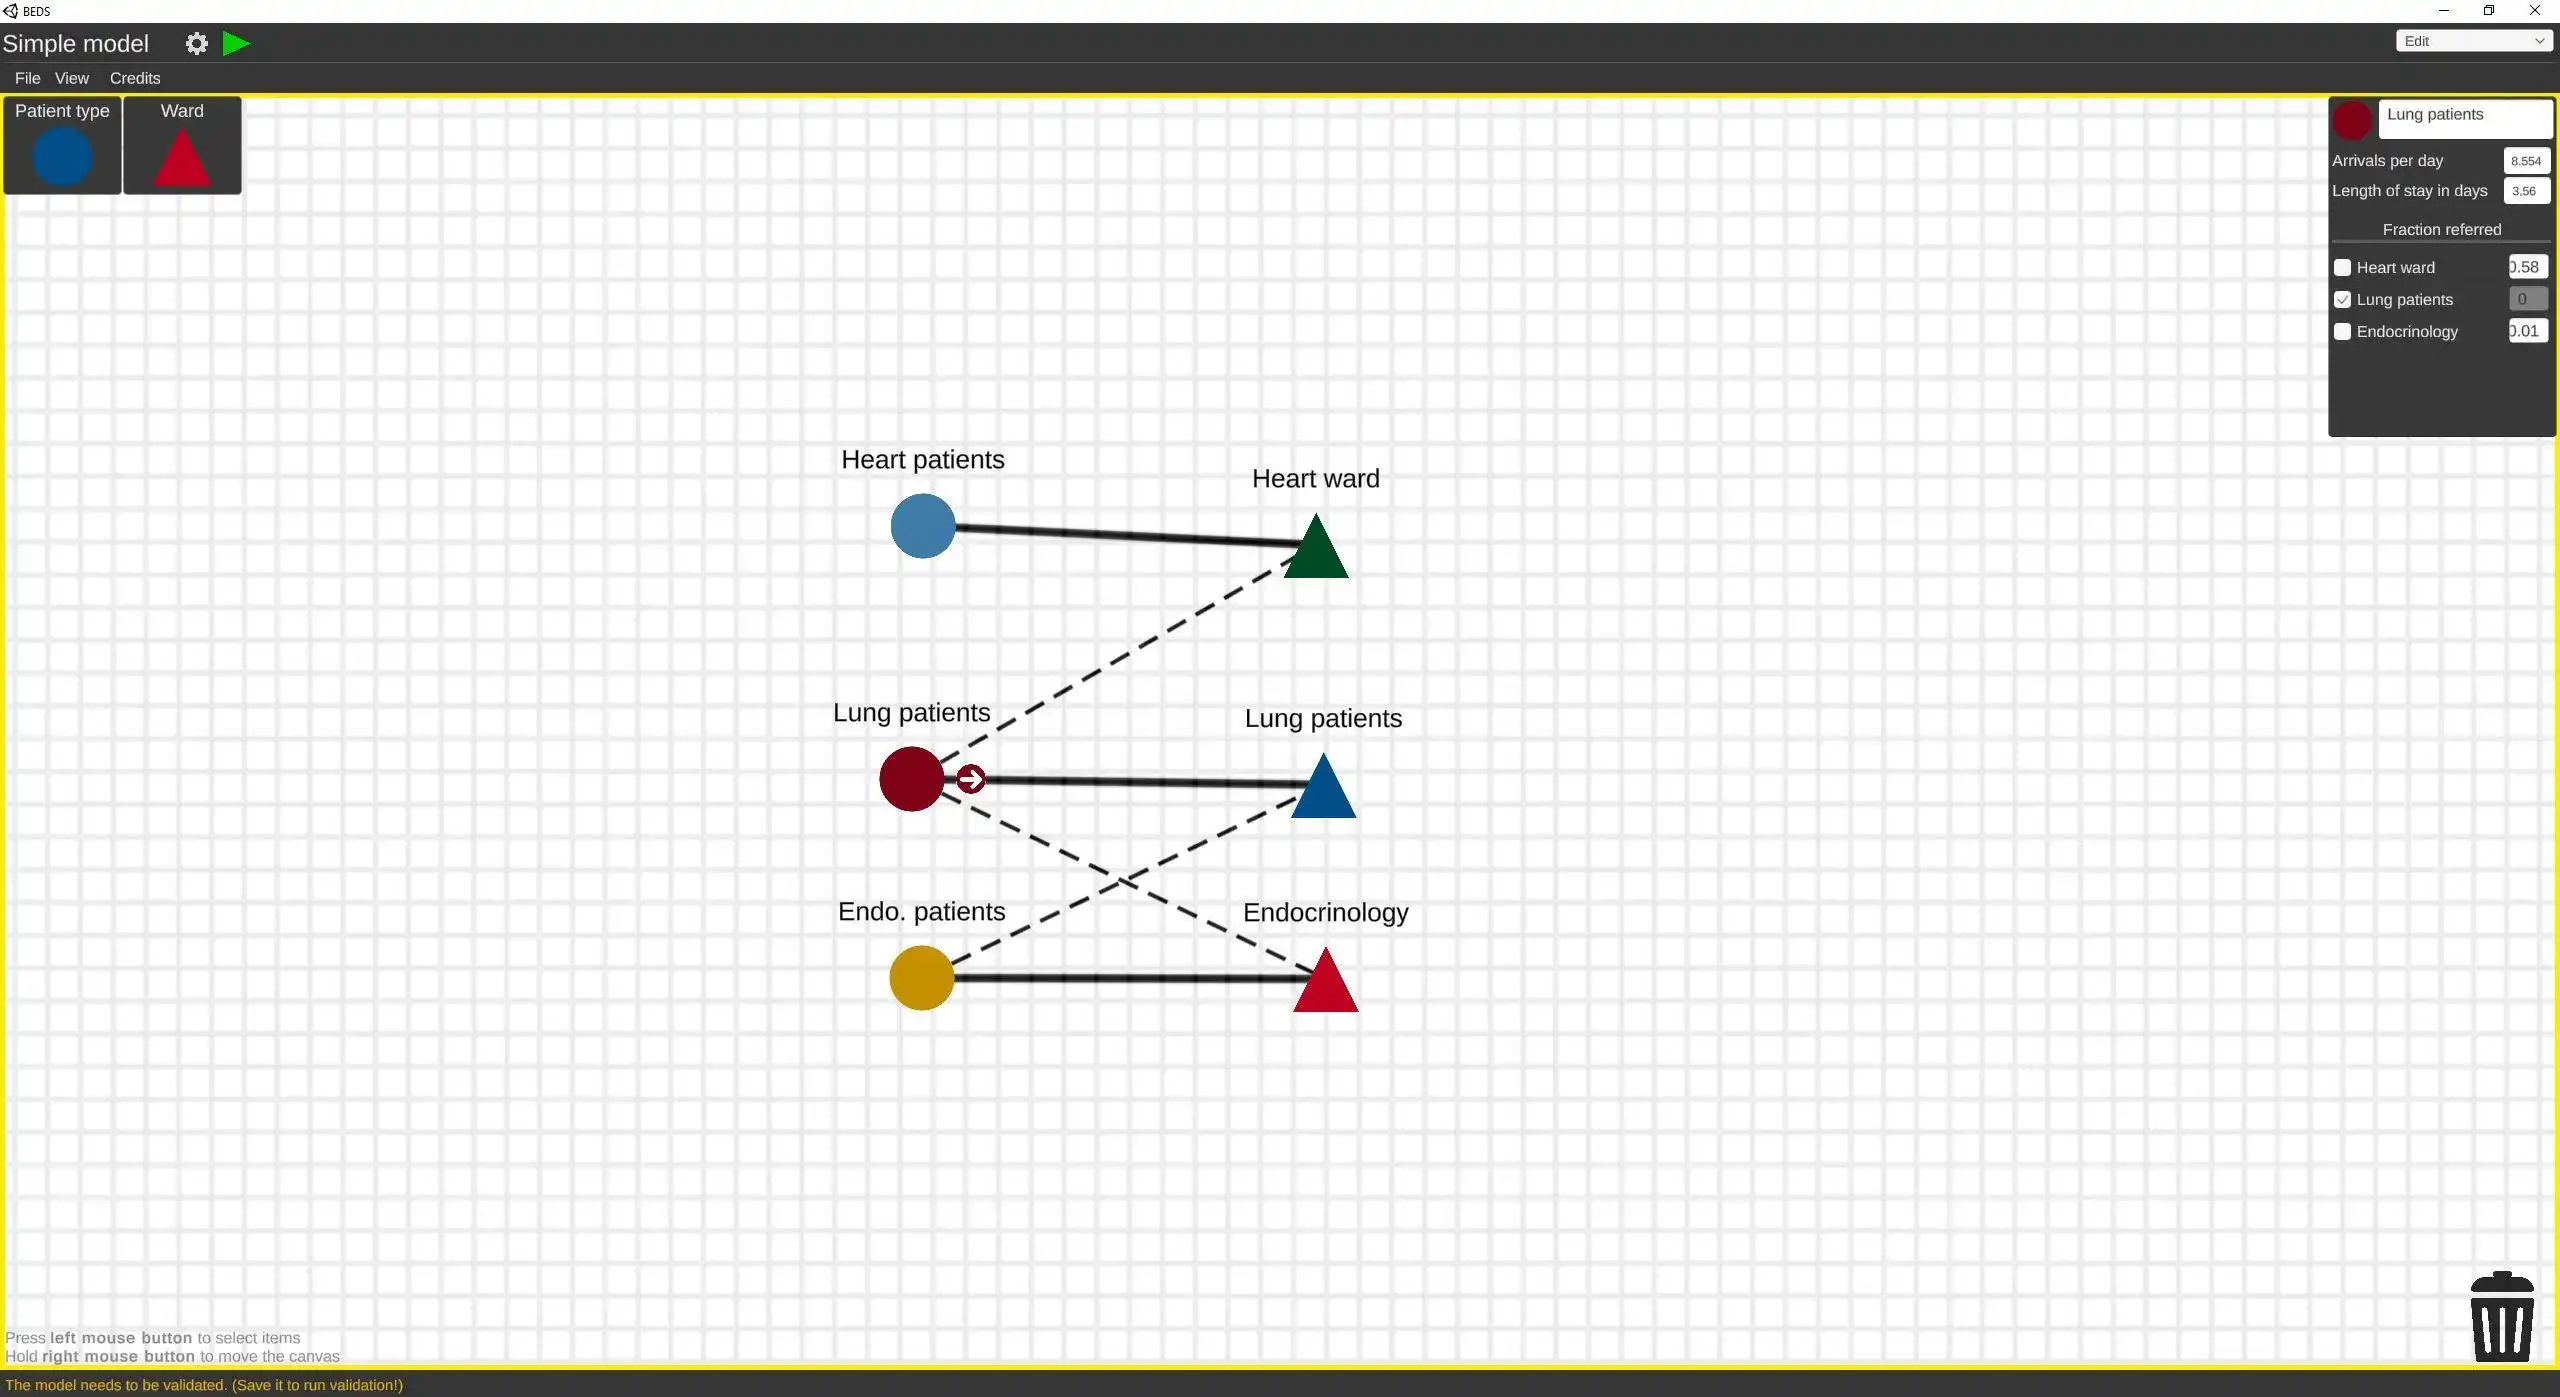Screen dimensions: 2560x1397
Task: Click the Patient type tab
Action: [x=60, y=110]
